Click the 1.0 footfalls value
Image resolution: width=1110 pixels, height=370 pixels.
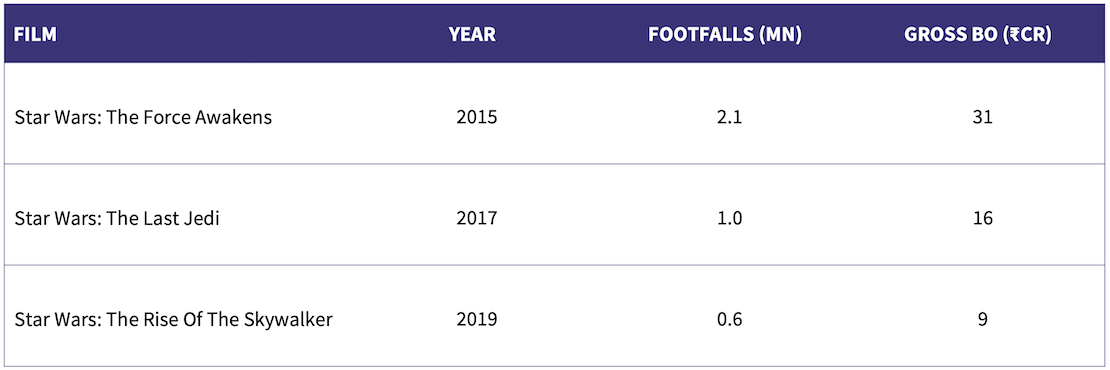[x=729, y=219]
